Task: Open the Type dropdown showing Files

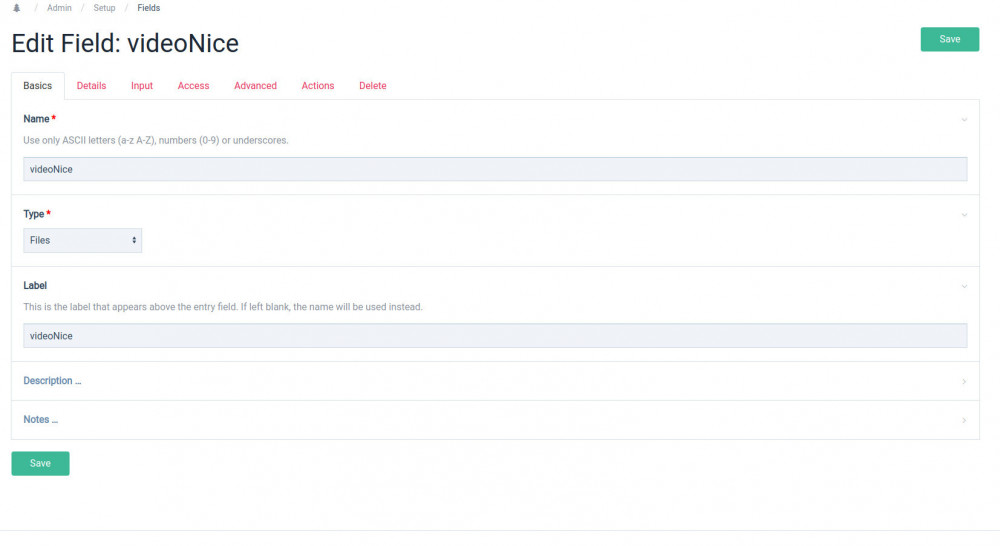Action: 82,240
